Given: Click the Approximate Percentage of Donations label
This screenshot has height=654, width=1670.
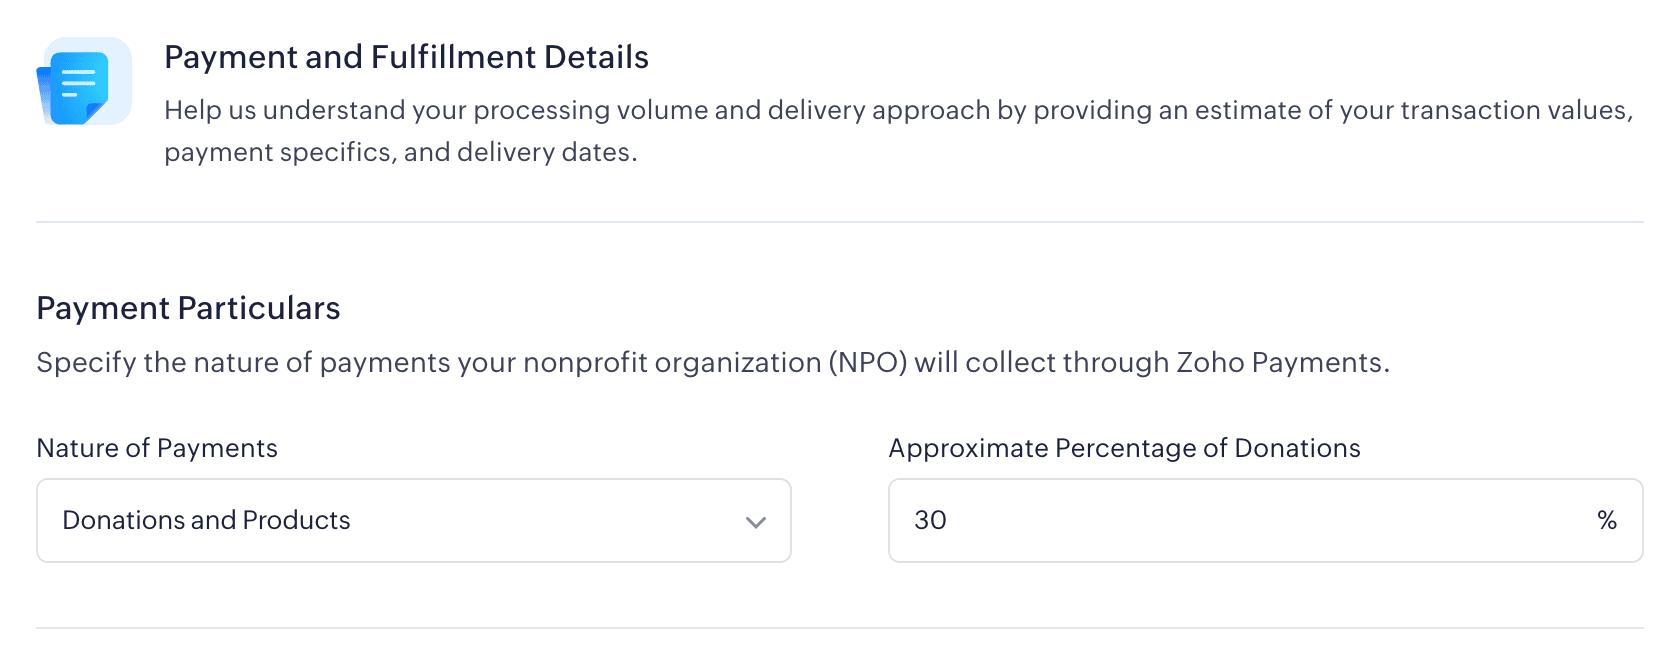Looking at the screenshot, I should [x=1124, y=448].
